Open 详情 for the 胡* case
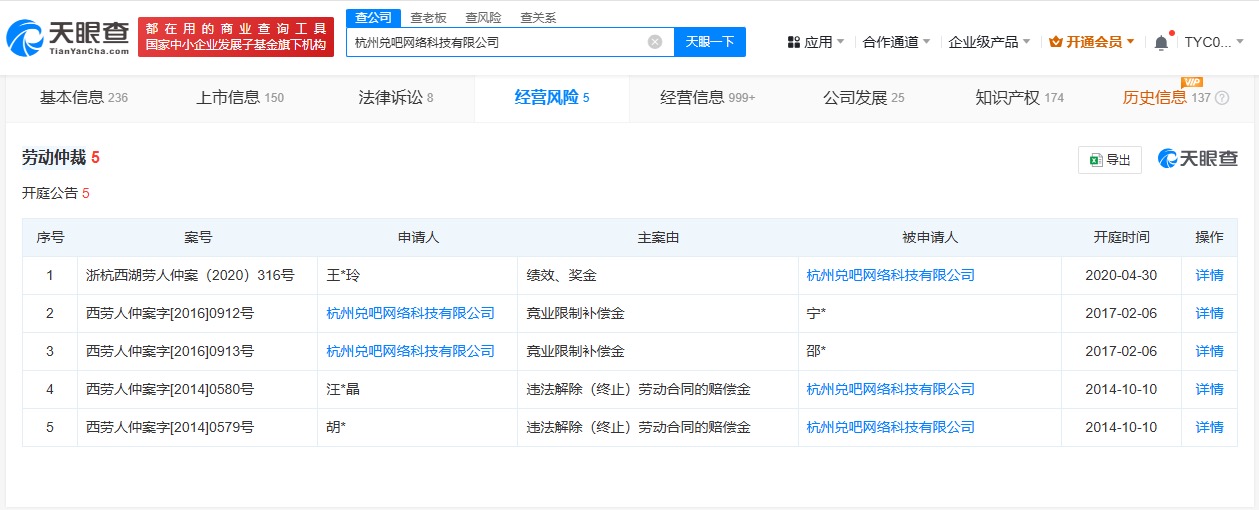1259x510 pixels. click(x=1209, y=427)
